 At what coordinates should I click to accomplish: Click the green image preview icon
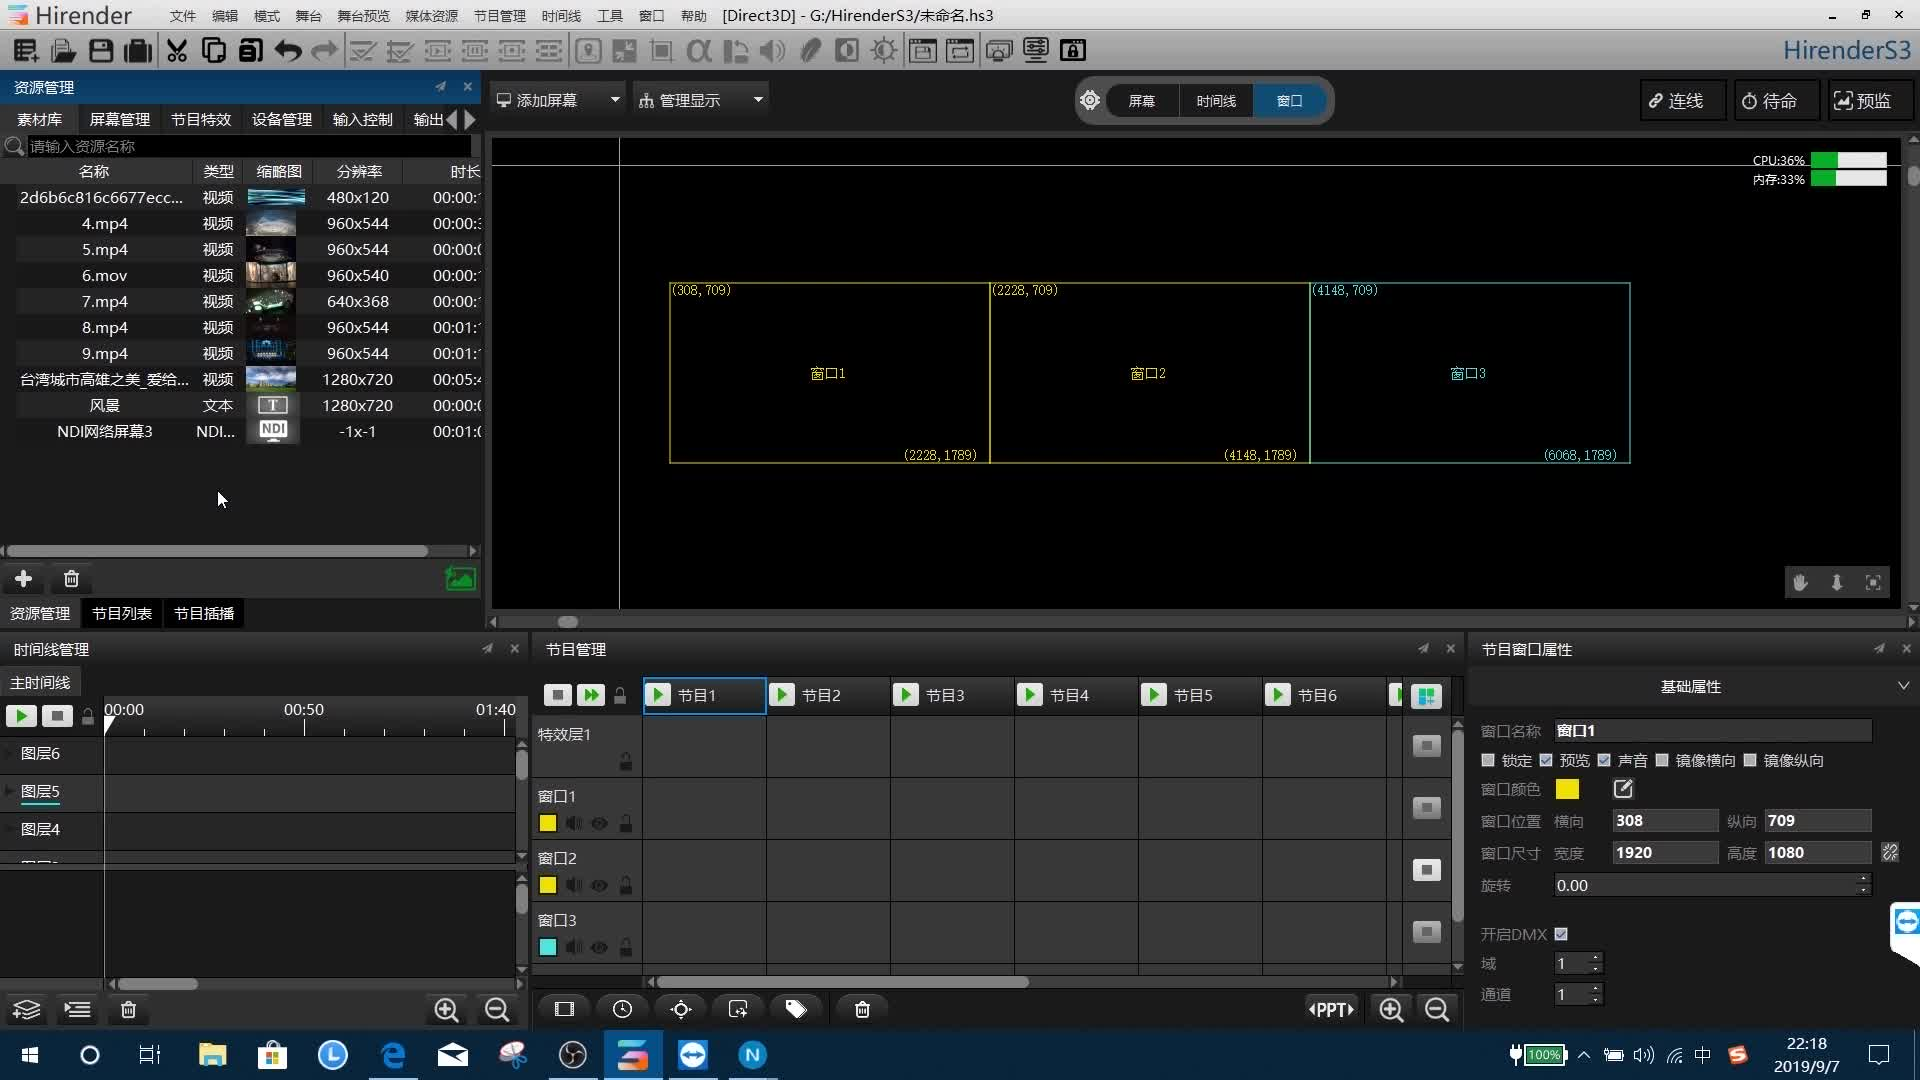point(460,579)
